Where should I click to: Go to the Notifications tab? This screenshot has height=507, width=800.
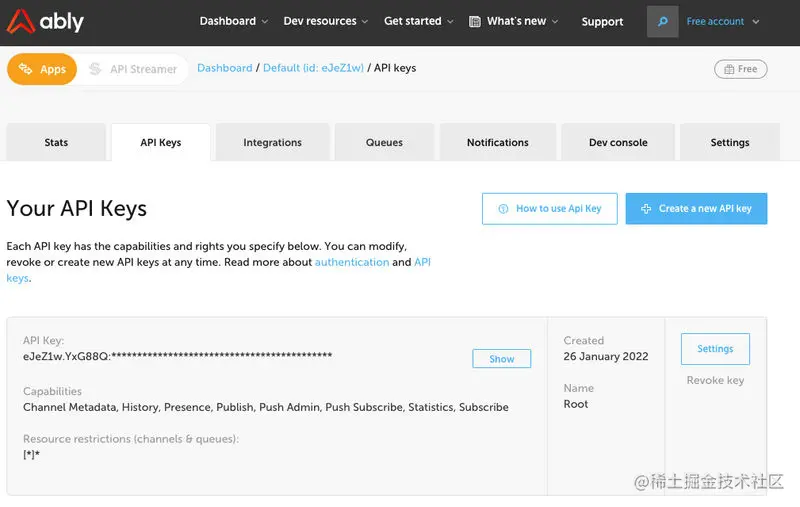497,142
